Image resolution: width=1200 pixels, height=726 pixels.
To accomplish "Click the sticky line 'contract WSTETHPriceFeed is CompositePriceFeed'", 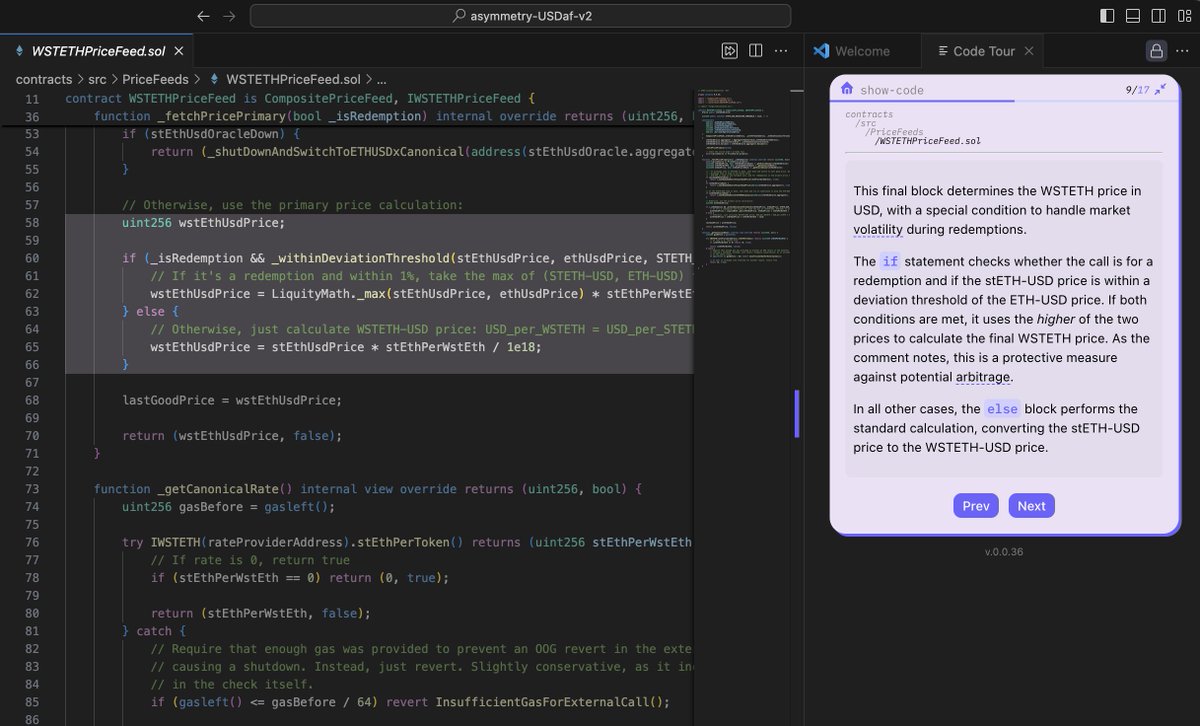I will click(301, 98).
